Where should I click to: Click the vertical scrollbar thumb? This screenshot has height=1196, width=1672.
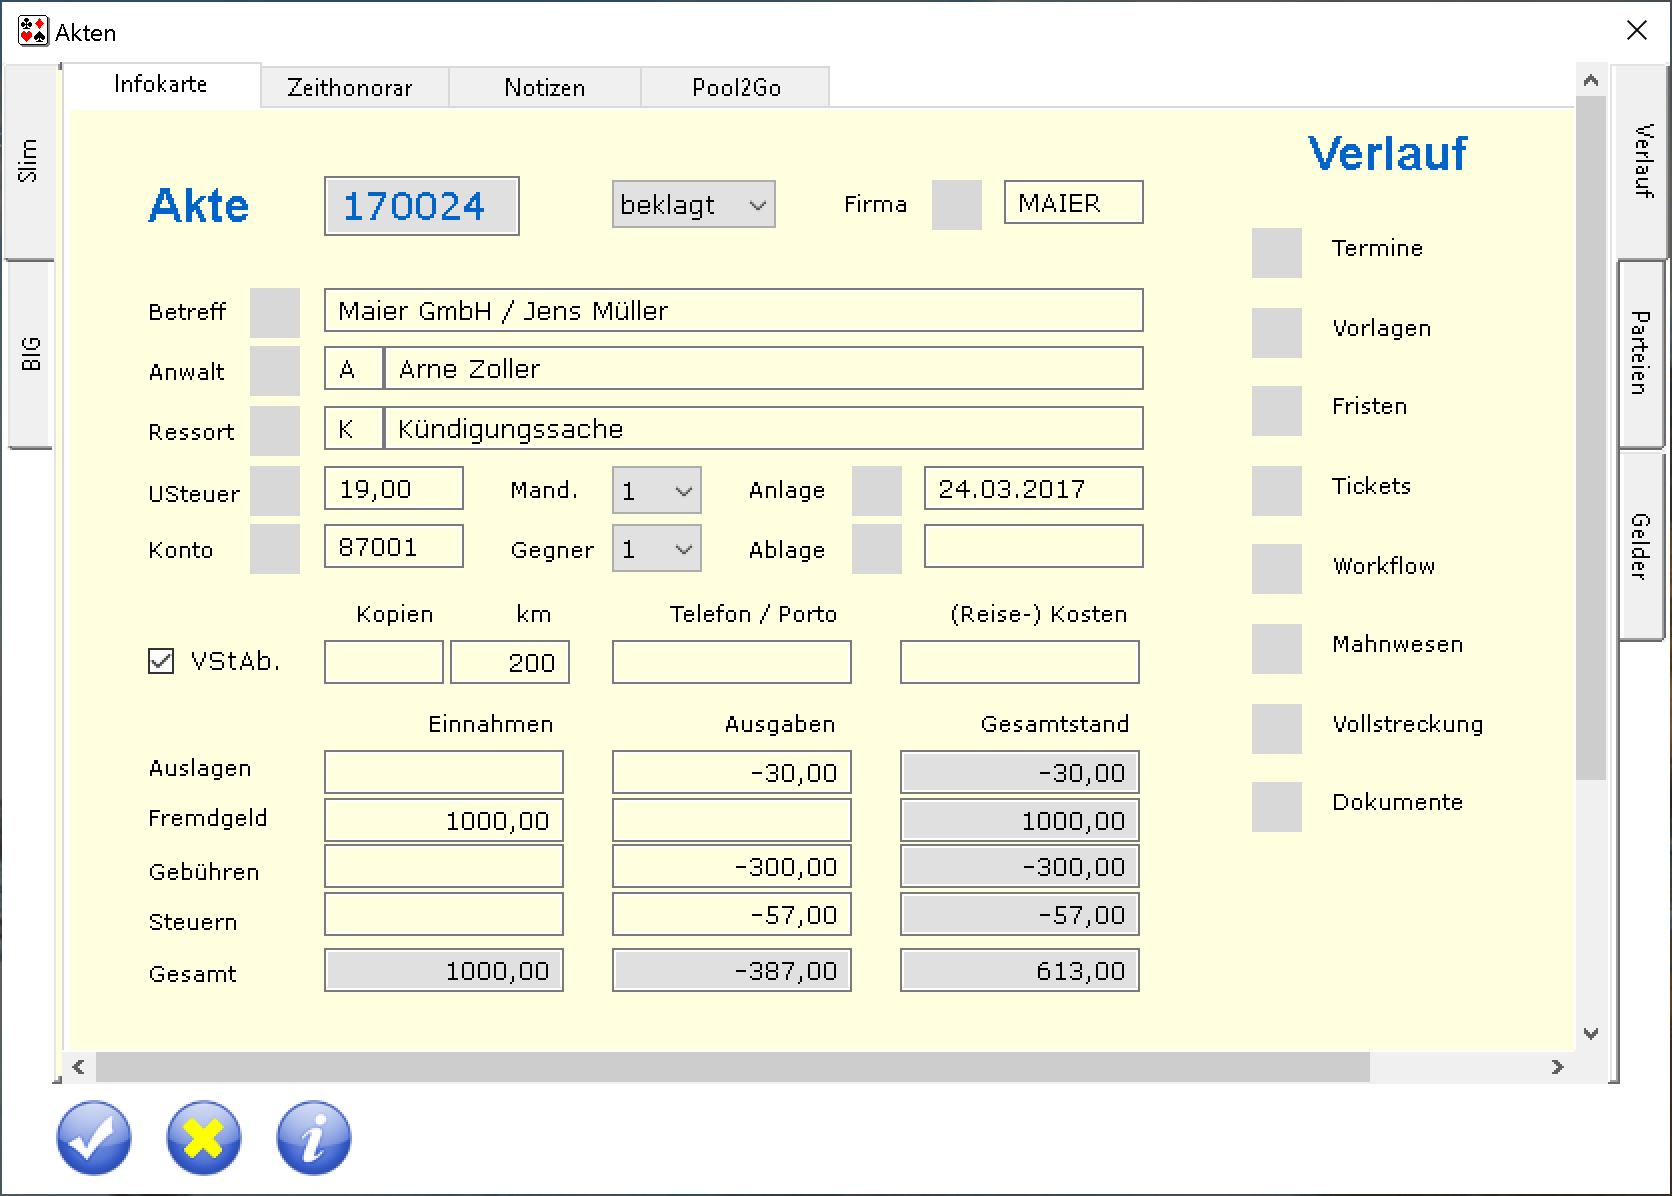(x=1591, y=438)
